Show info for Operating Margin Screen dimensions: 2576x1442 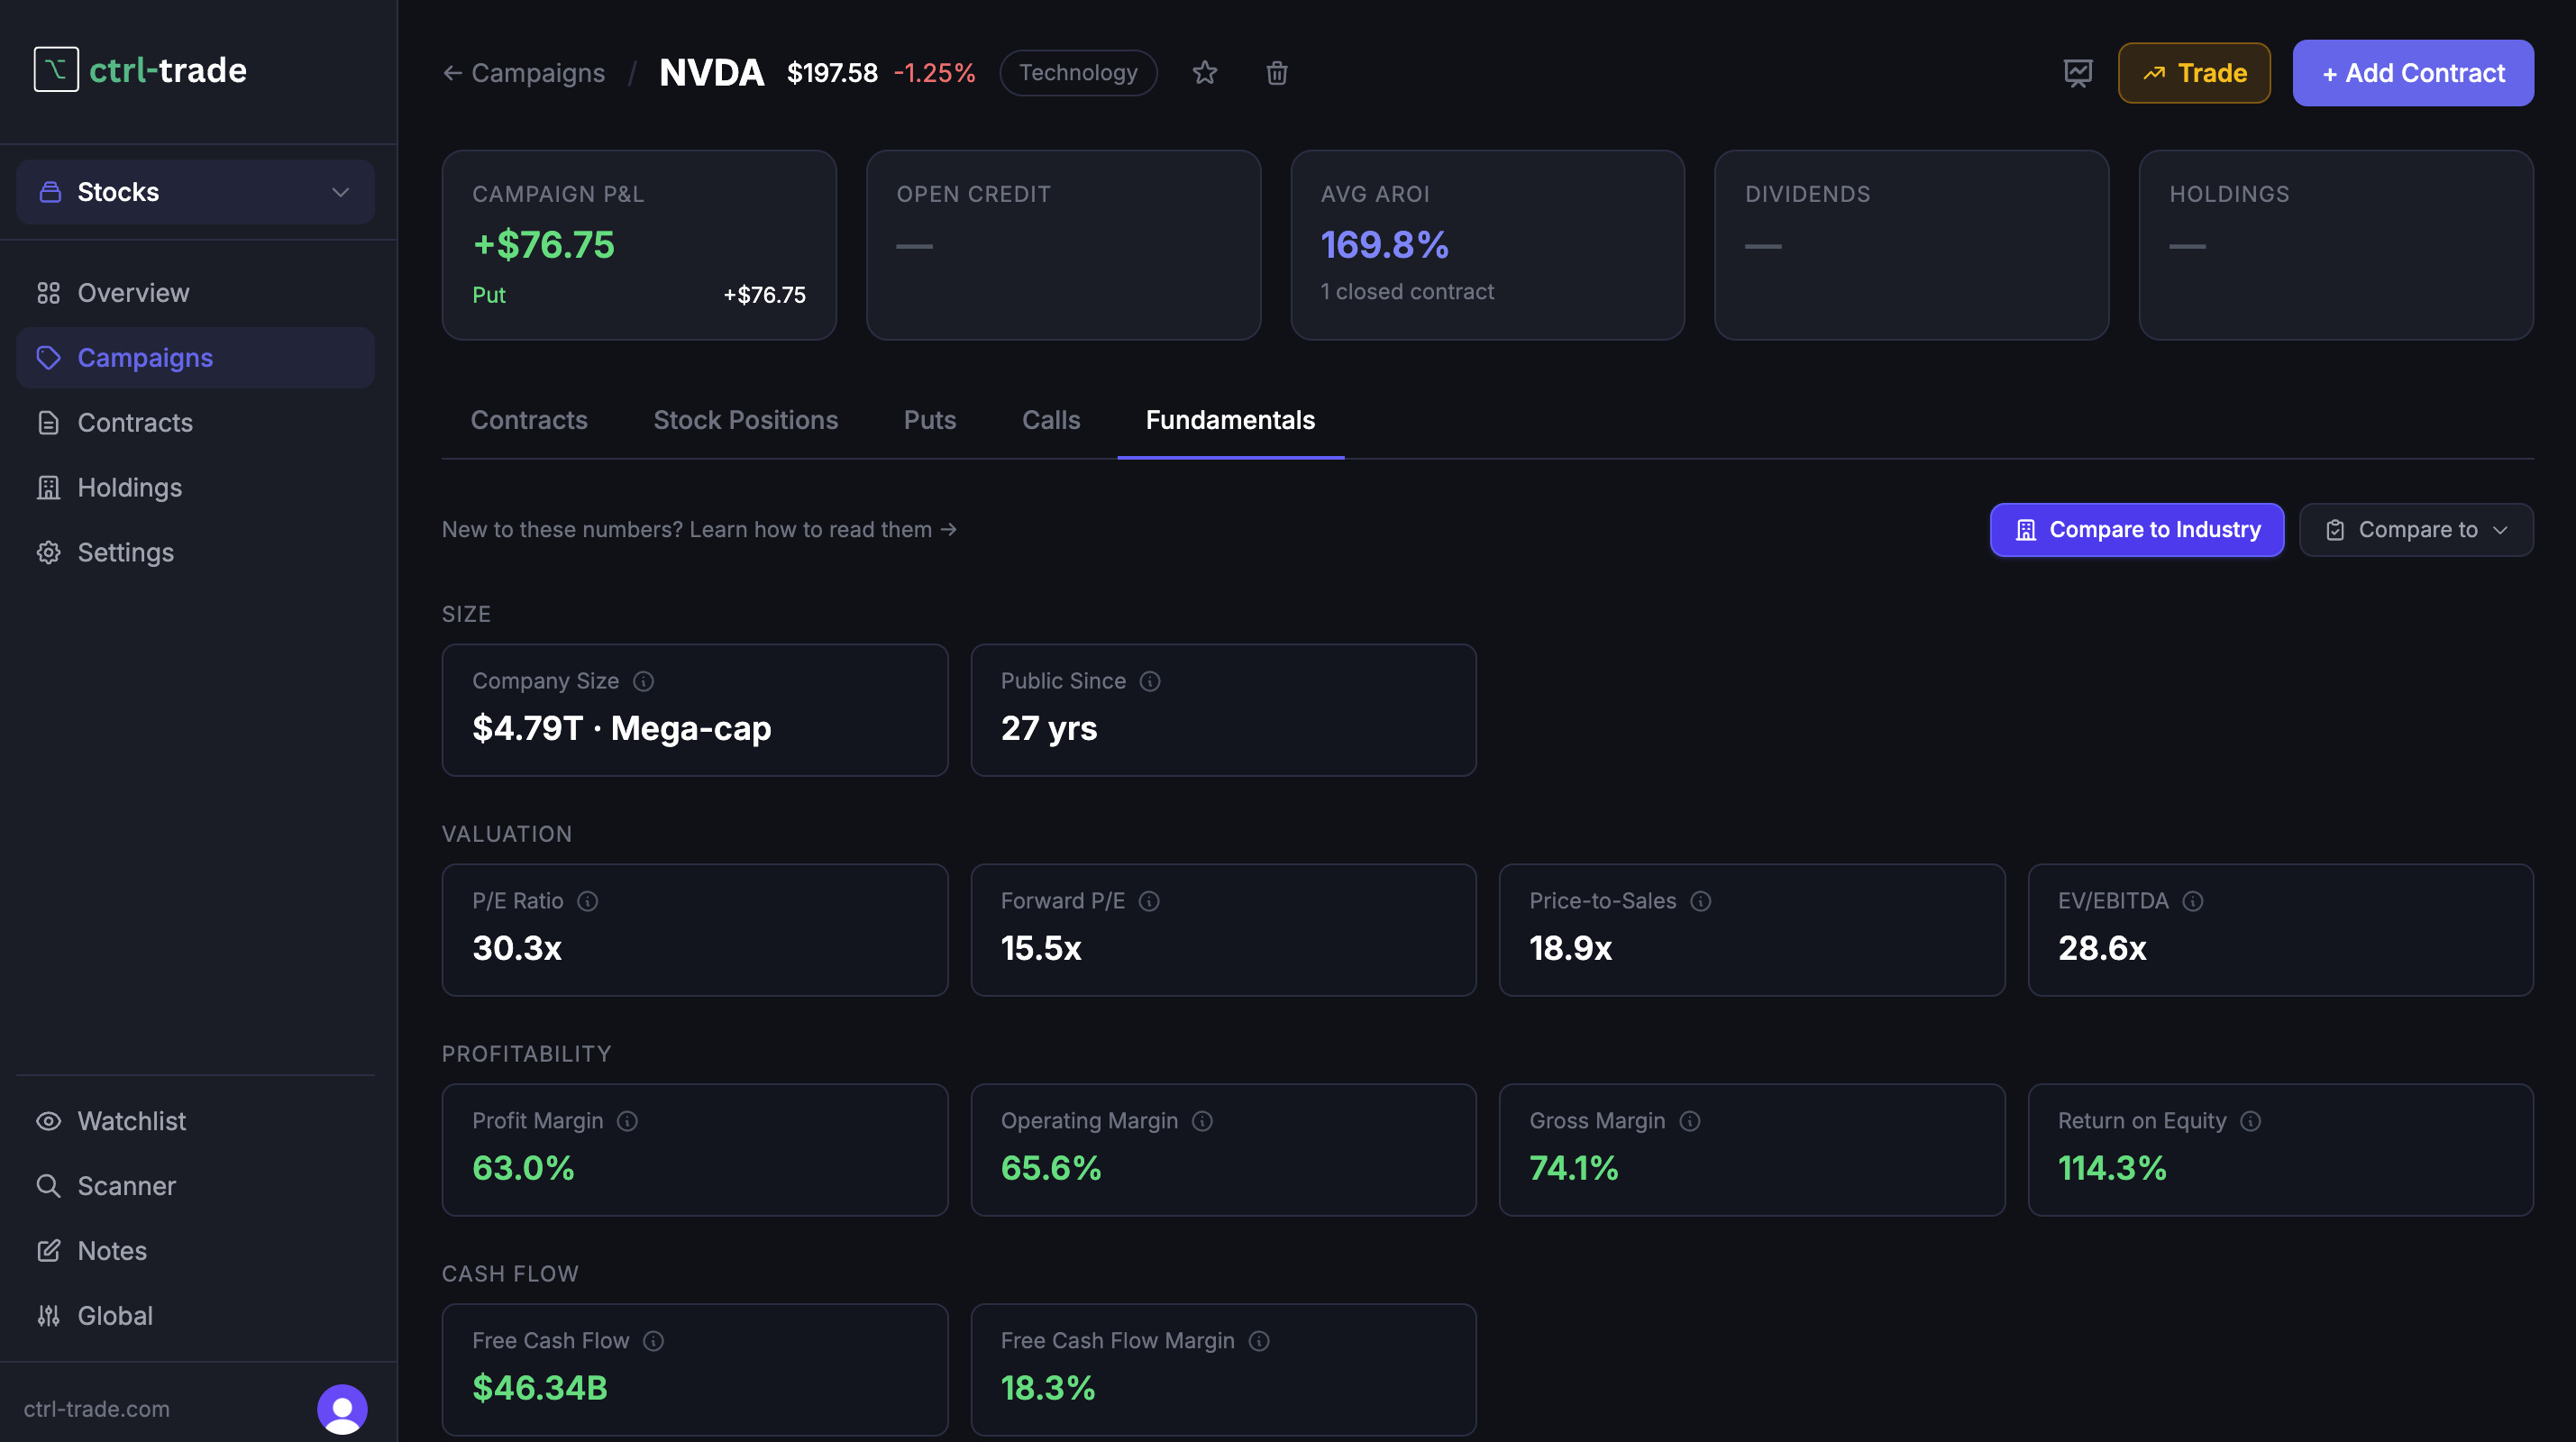coord(1203,1121)
